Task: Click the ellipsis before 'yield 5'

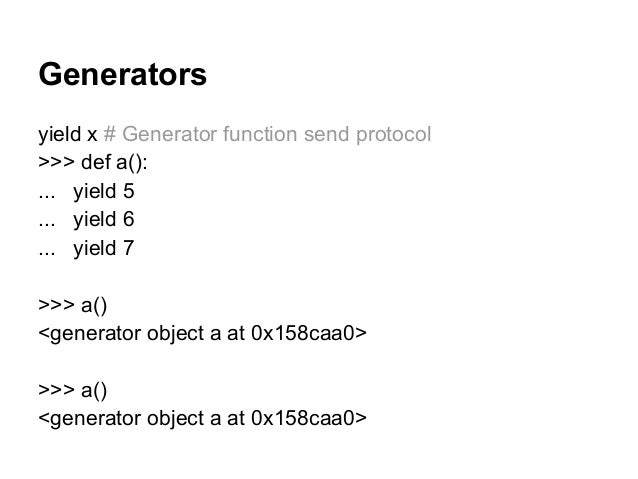Action: coord(47,197)
